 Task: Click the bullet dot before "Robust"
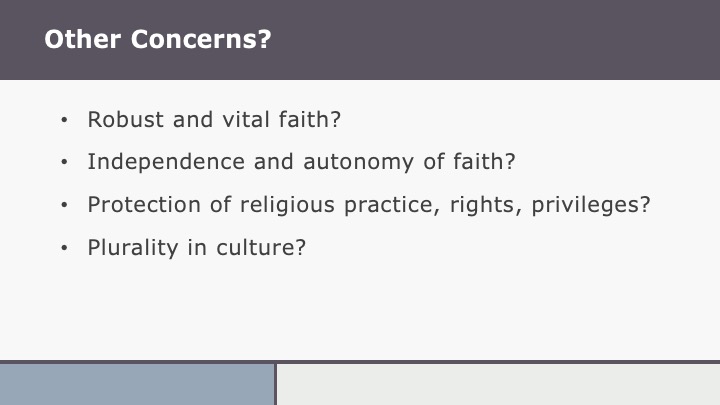pyautogui.click(x=65, y=121)
